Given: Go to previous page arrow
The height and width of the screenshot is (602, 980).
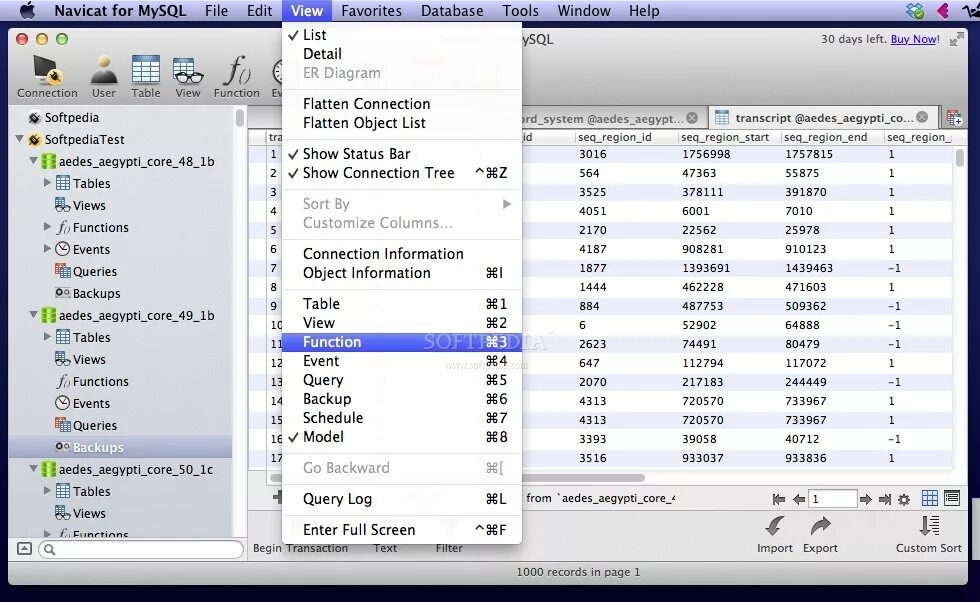Looking at the screenshot, I should click(799, 499).
